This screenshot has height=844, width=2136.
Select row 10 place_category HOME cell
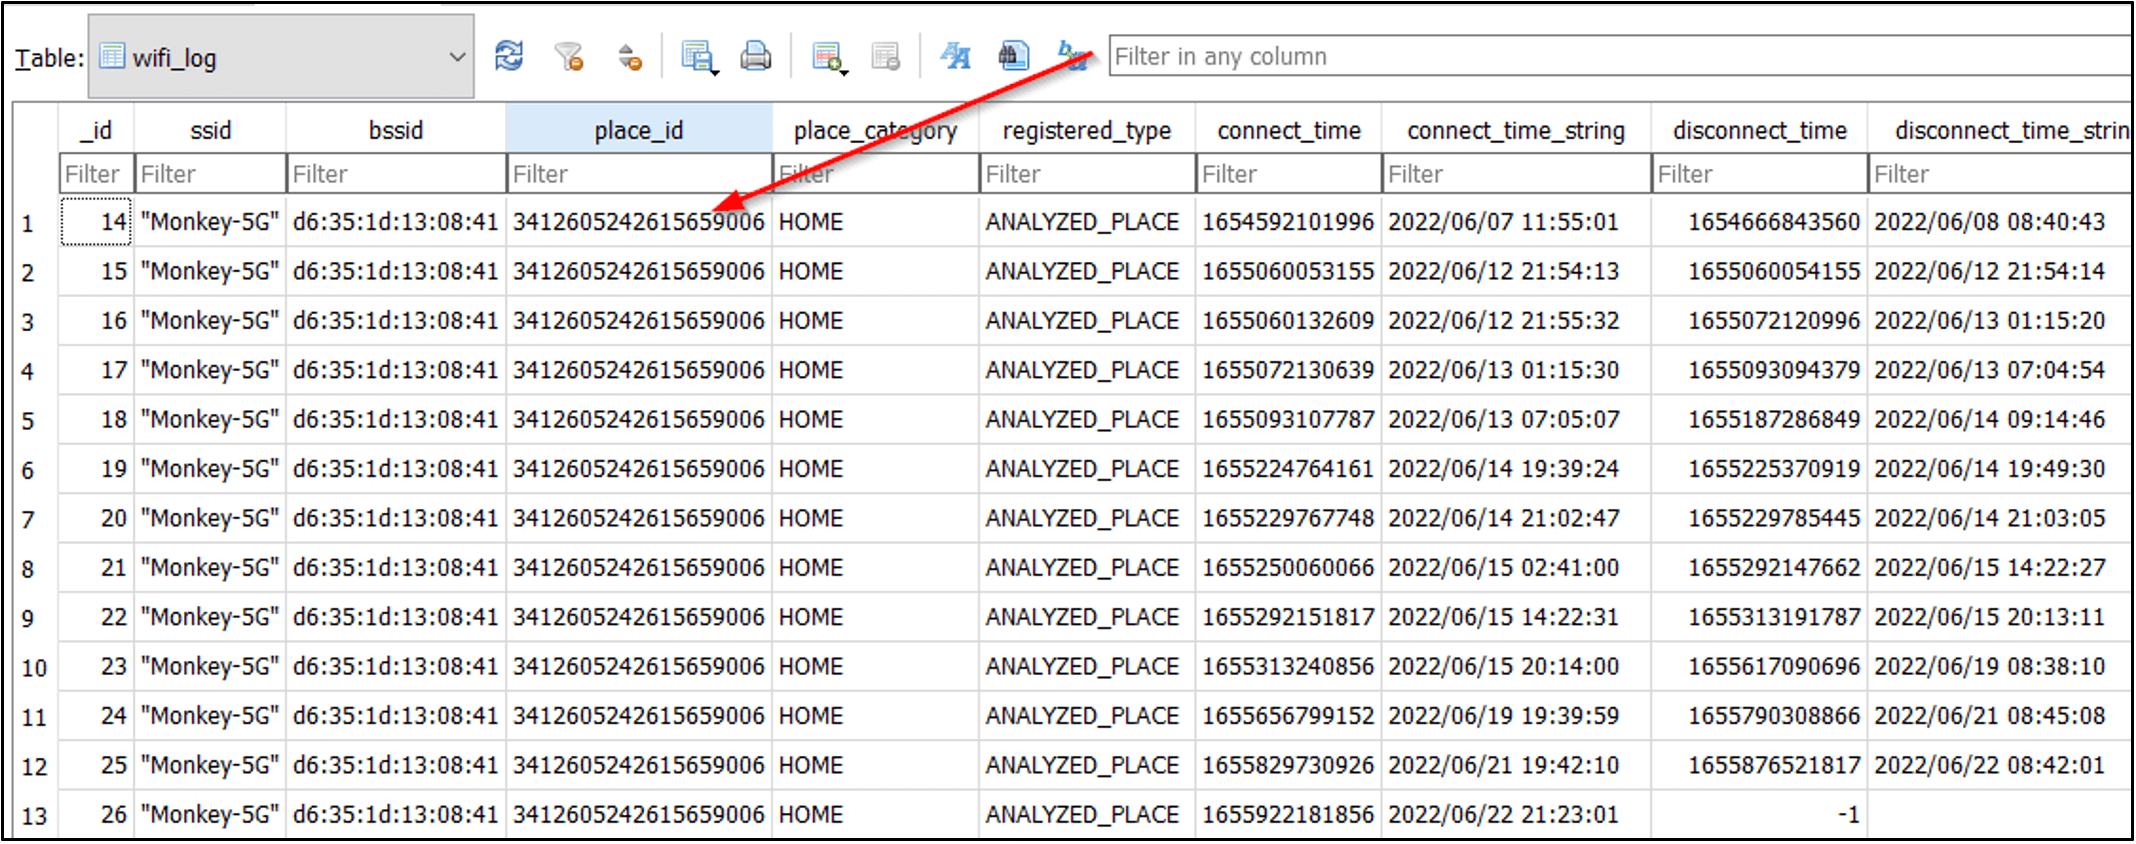pyautogui.click(x=874, y=667)
